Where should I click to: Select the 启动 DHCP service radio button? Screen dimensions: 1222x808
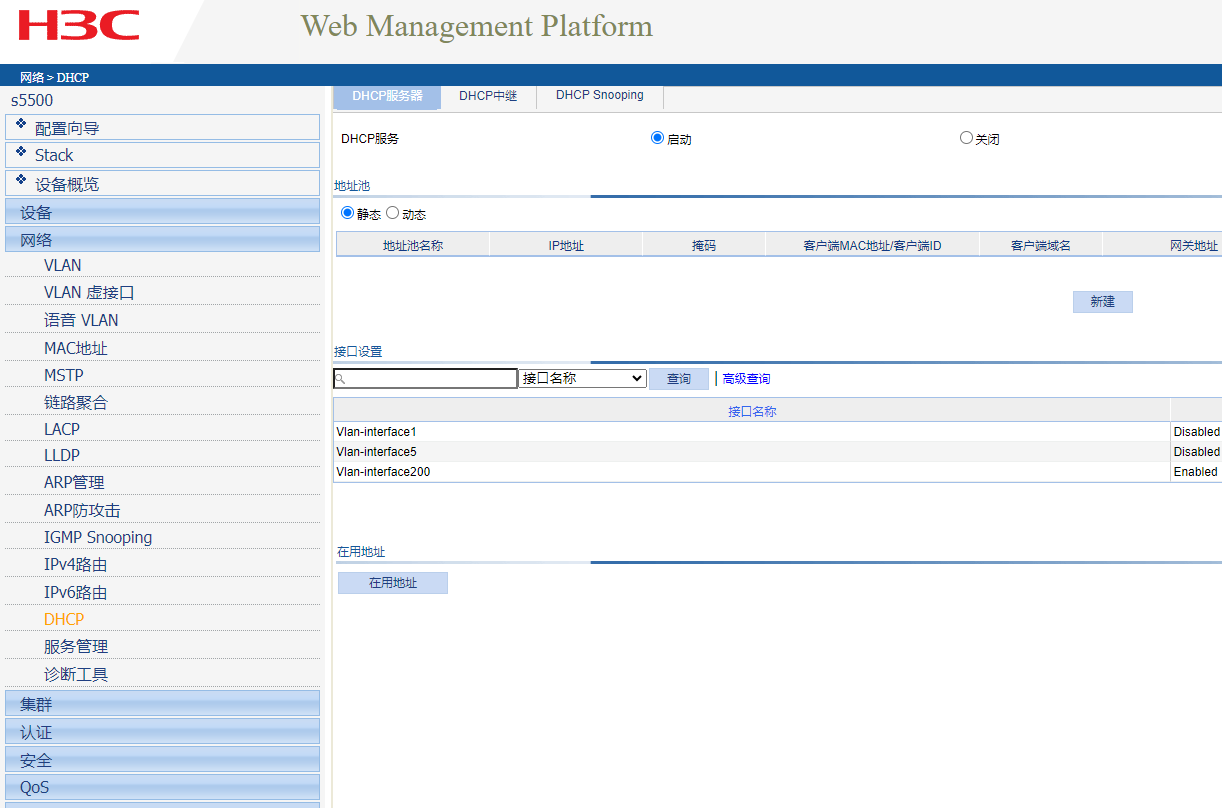pyautogui.click(x=657, y=138)
